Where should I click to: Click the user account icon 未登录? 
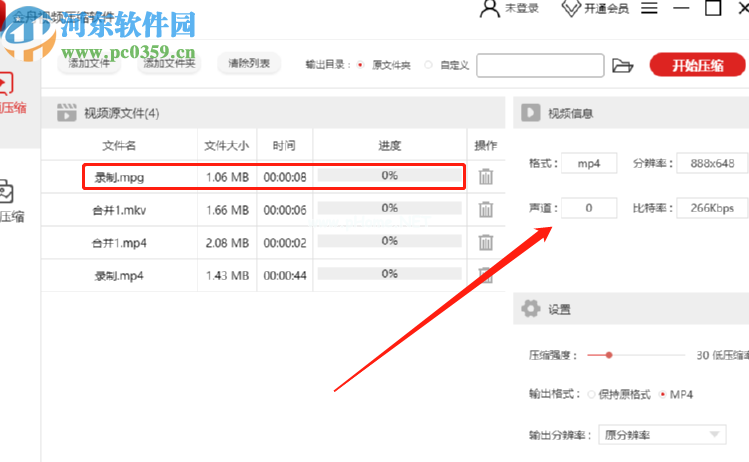pyautogui.click(x=489, y=9)
